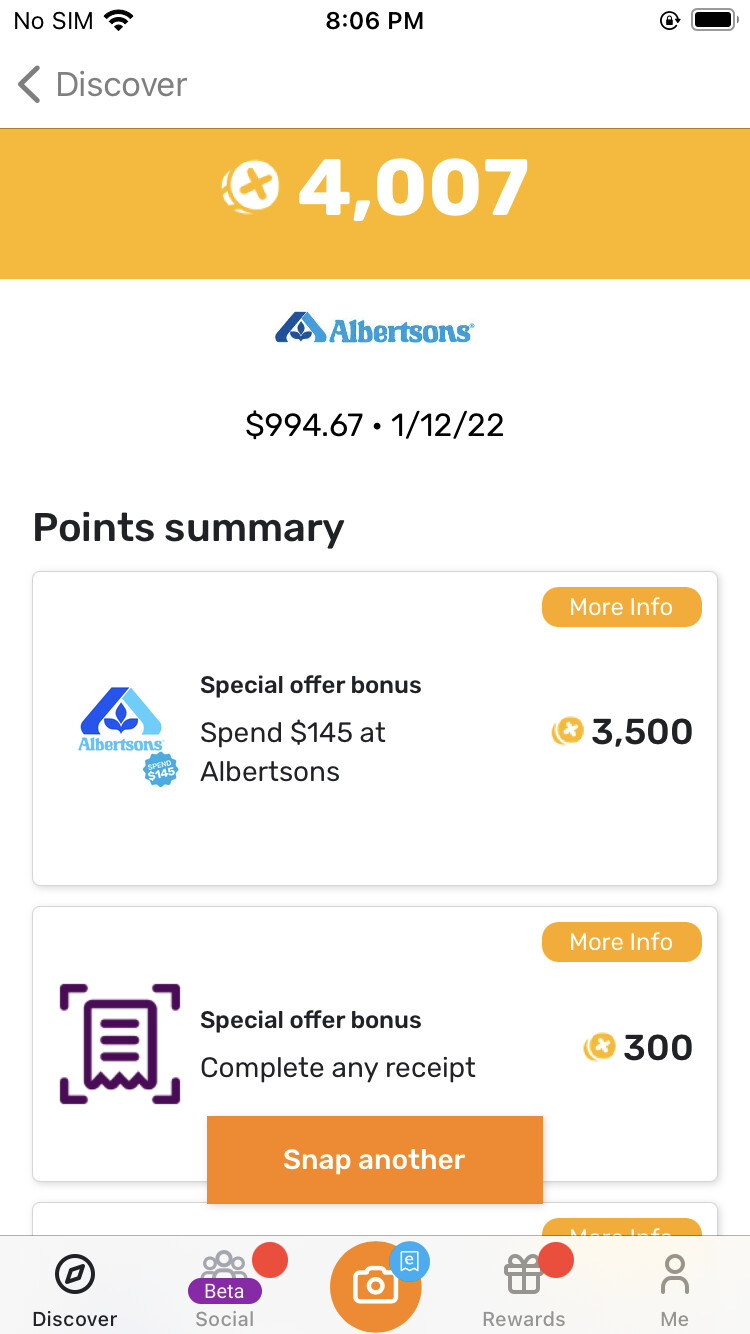Tap the 300 points coin icon
This screenshot has height=1334, width=750.
[x=599, y=1047]
